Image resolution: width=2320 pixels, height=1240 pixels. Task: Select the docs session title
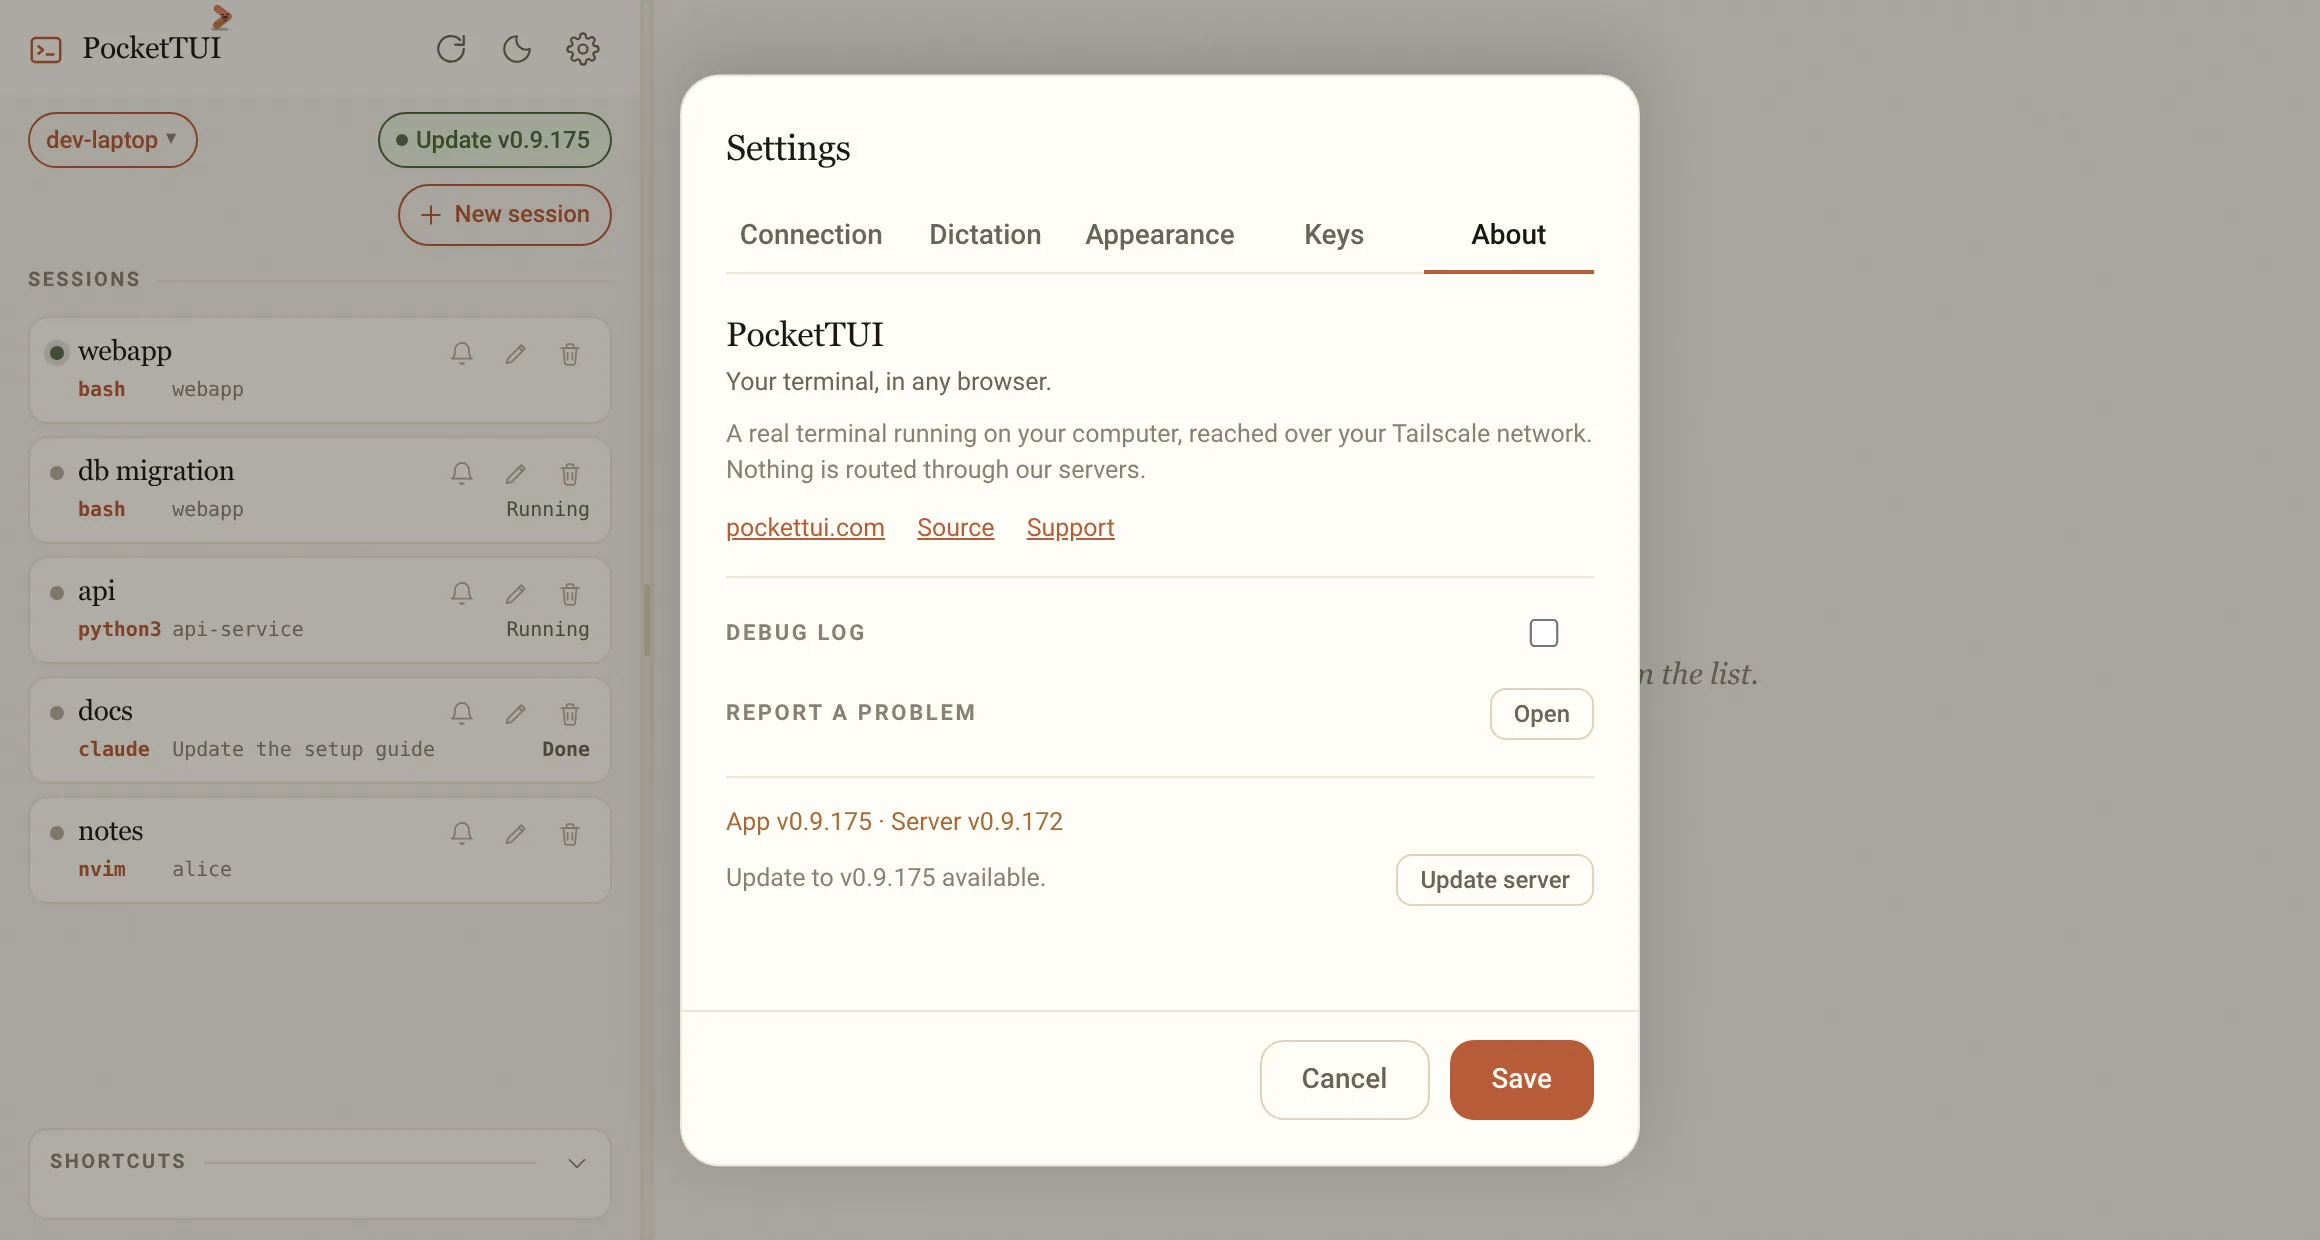coord(105,711)
